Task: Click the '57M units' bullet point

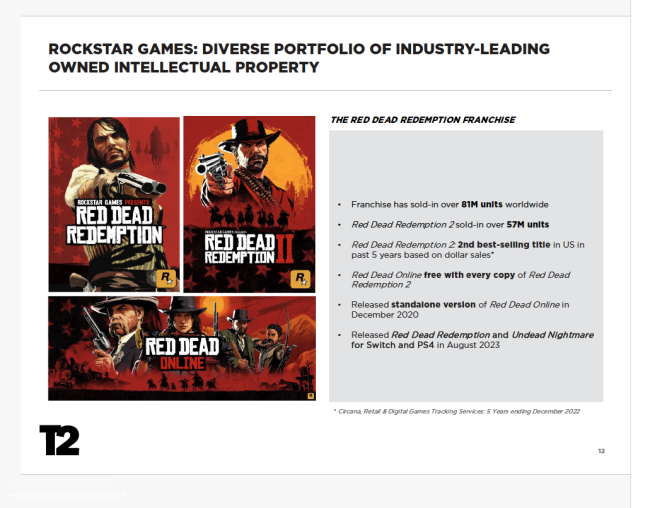Action: [x=450, y=224]
